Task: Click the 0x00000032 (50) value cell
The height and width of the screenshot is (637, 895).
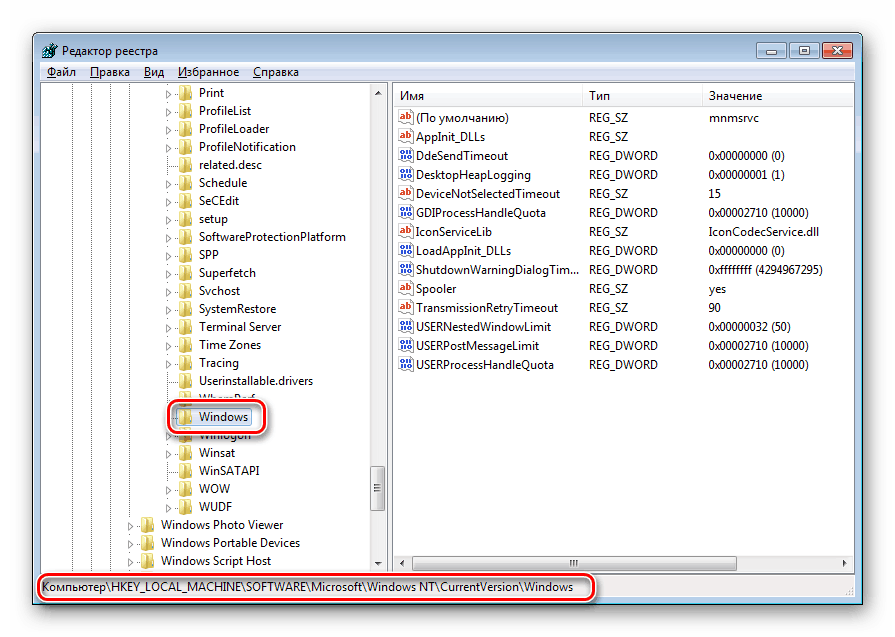Action: pyautogui.click(x=749, y=326)
